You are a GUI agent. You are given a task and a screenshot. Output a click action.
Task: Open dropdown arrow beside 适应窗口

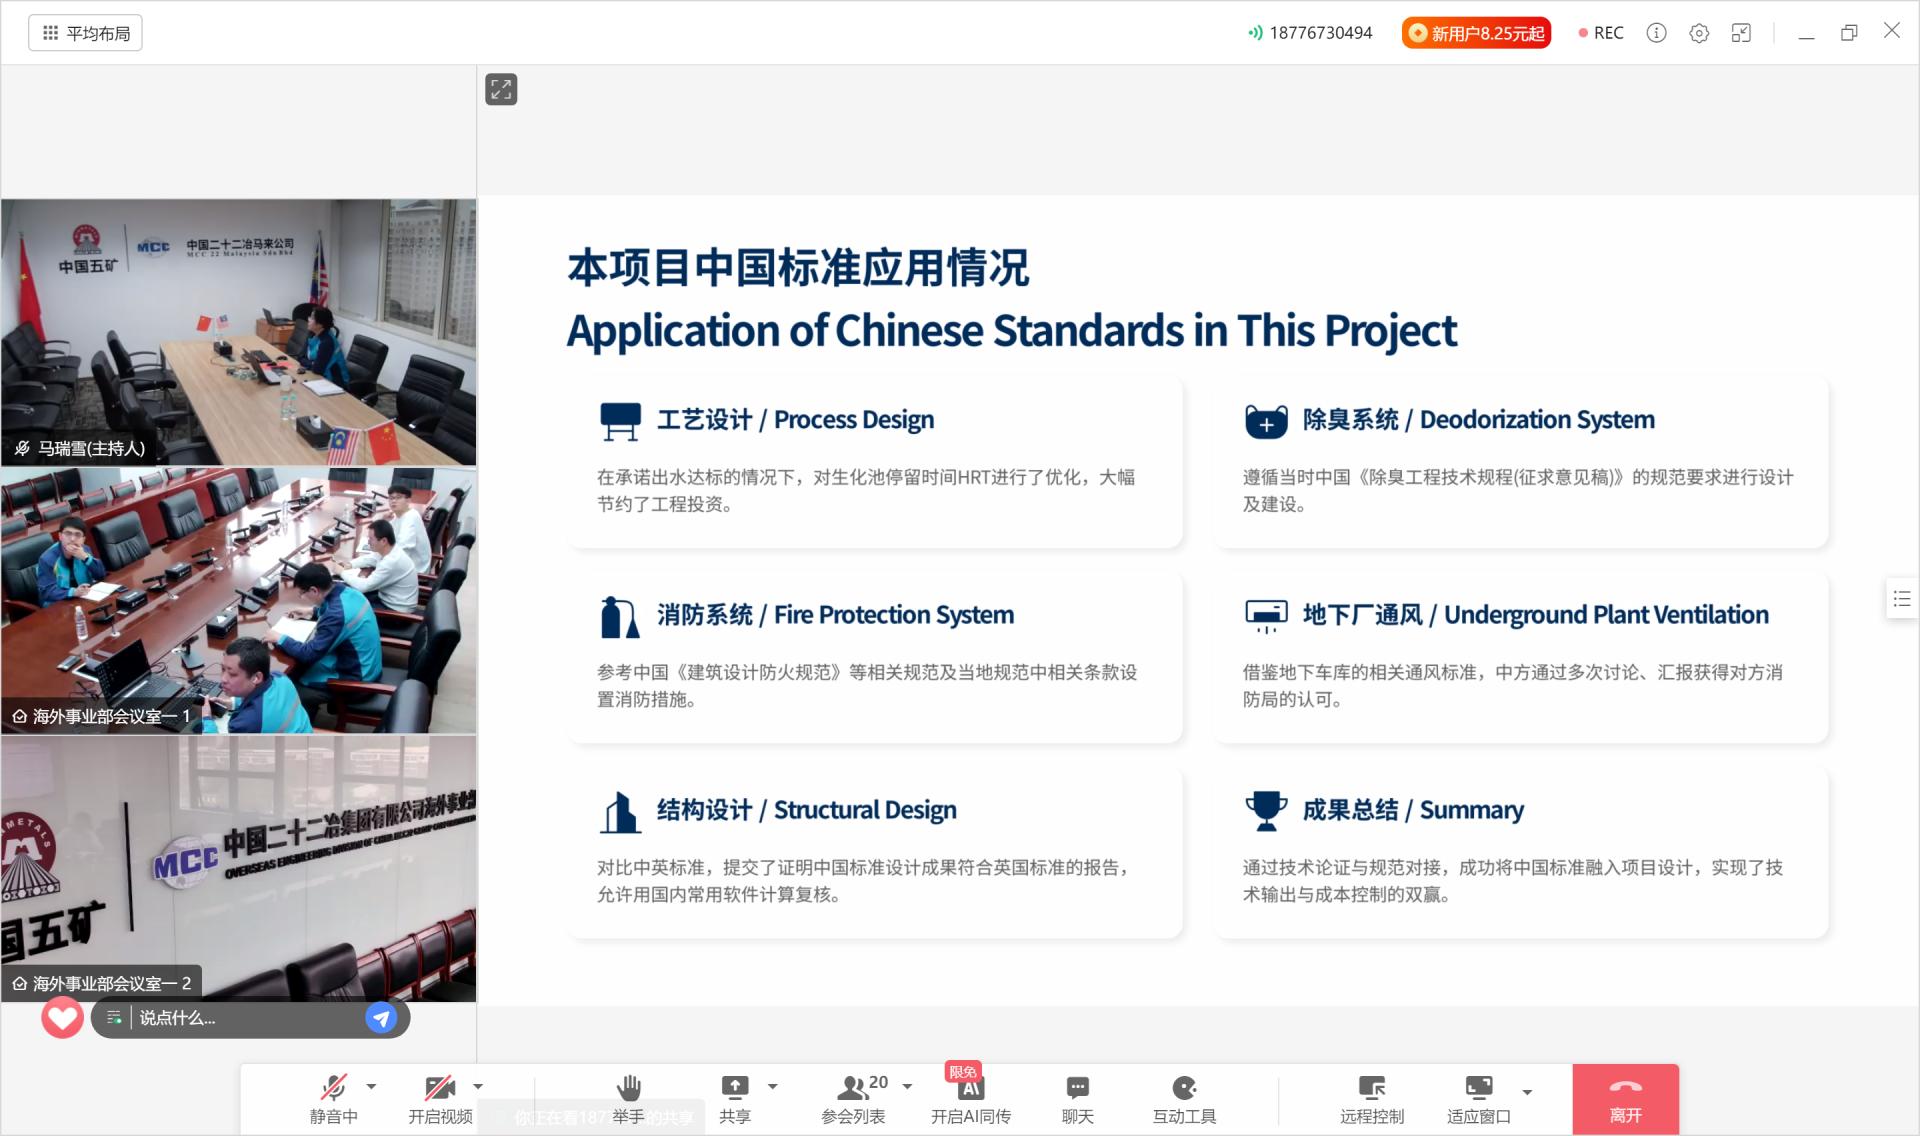pos(1527,1092)
